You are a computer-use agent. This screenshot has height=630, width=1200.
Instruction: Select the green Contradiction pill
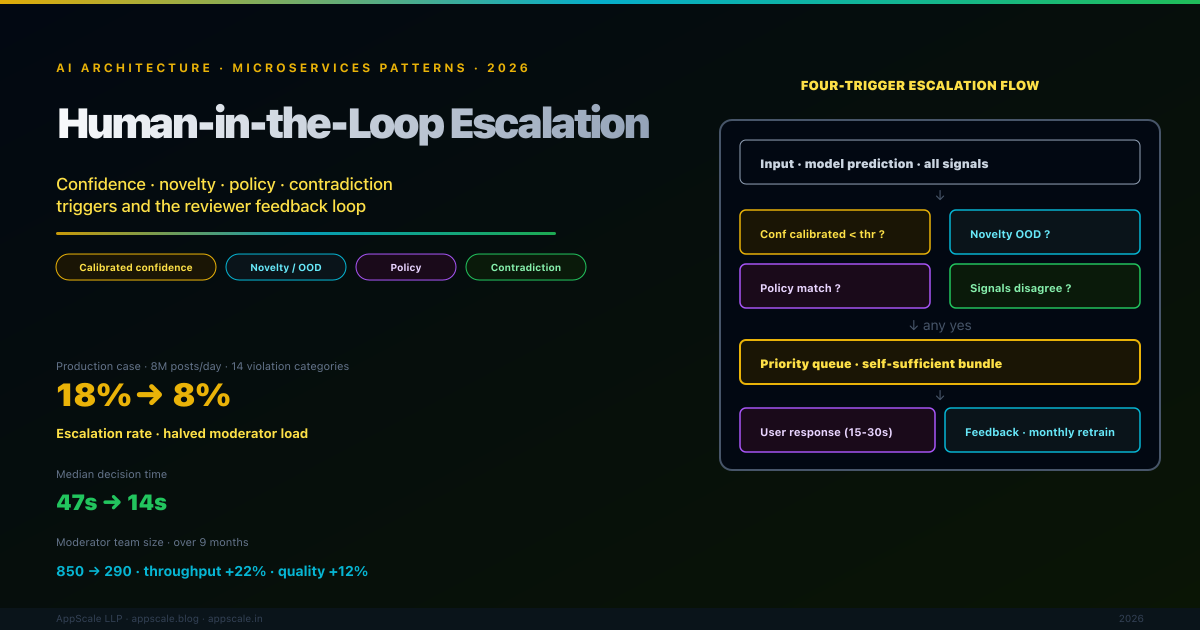click(526, 267)
